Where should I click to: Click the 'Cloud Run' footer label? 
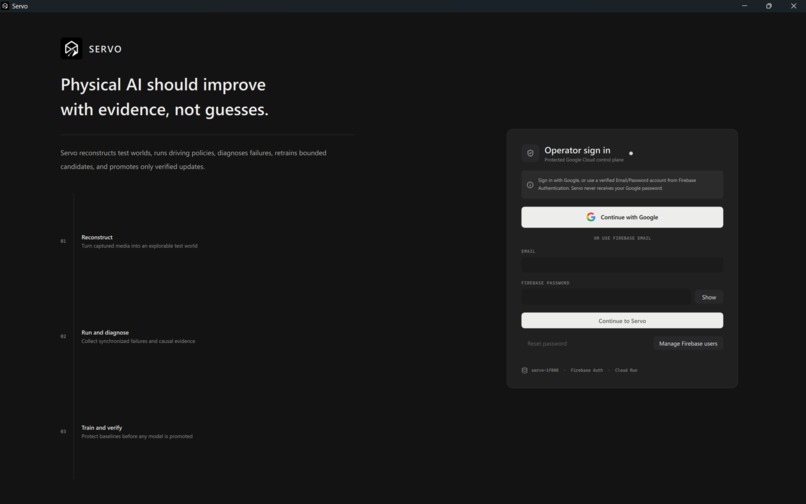[x=626, y=370]
